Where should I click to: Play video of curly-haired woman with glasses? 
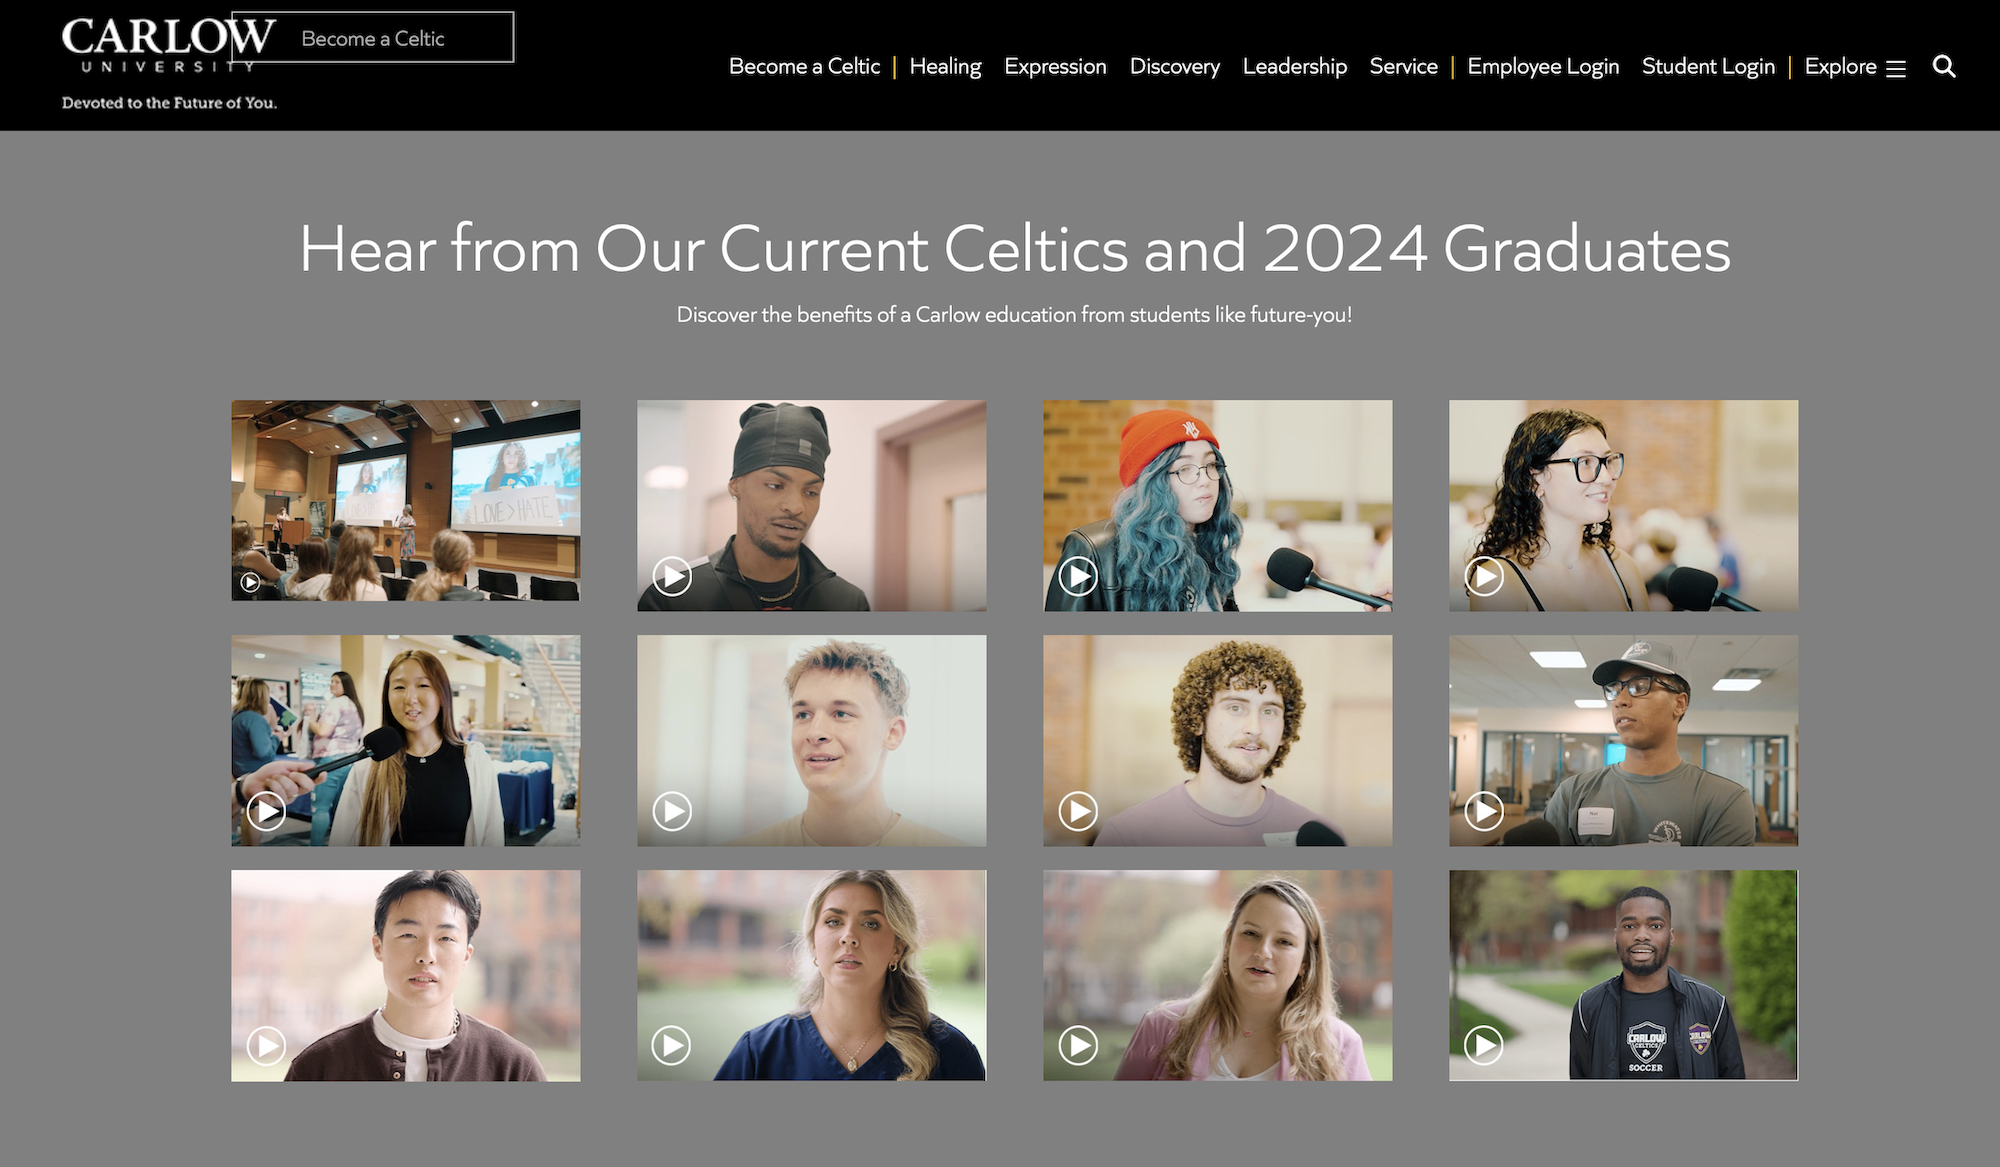tap(1484, 576)
